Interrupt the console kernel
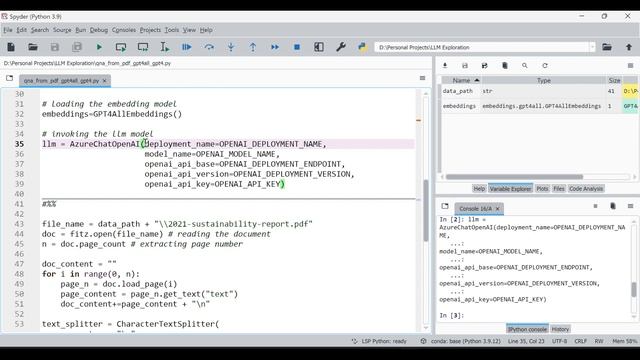Screen dimensions: 640x360 pos(595,206)
